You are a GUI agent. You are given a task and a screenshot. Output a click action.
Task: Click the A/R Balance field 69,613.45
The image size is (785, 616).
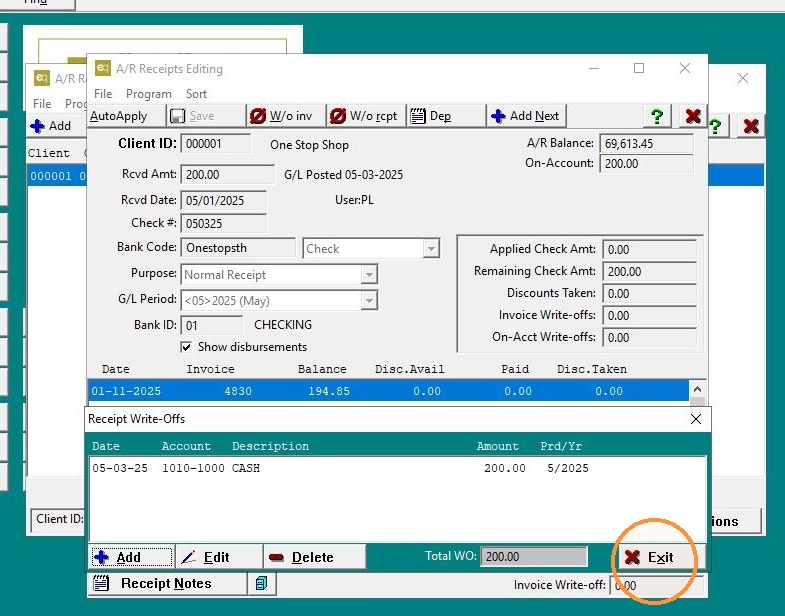point(646,144)
